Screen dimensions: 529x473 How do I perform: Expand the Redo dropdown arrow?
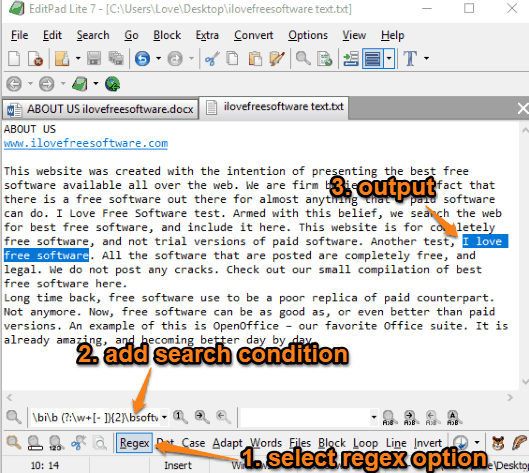(191, 58)
